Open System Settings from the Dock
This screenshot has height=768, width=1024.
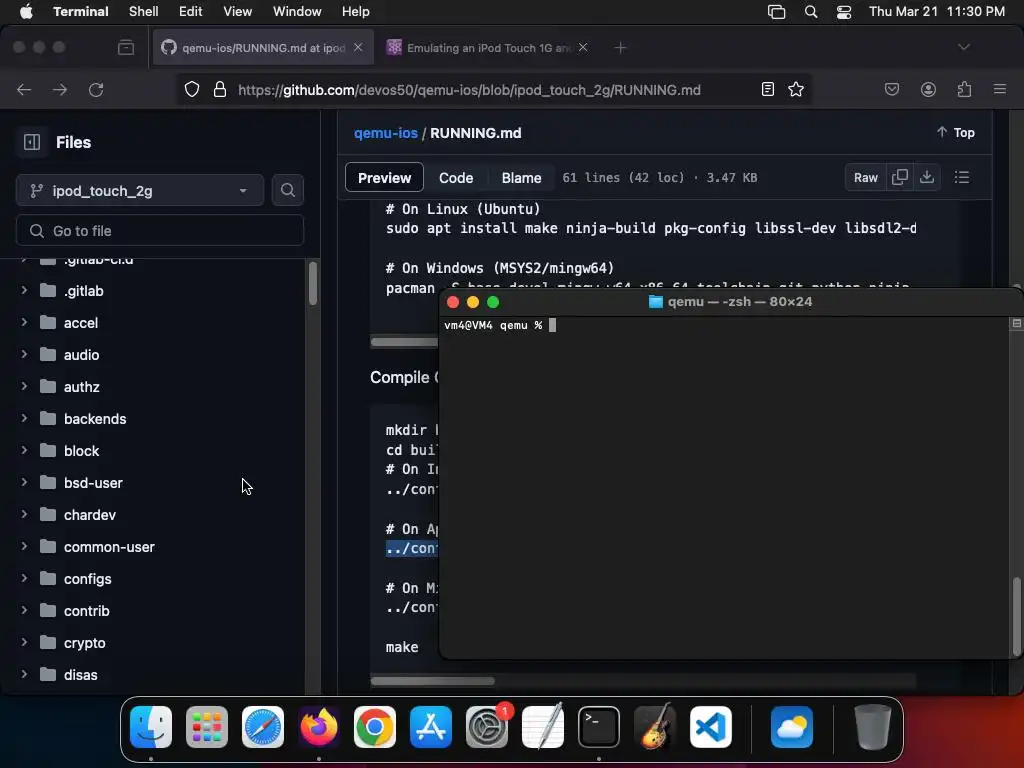(x=487, y=727)
